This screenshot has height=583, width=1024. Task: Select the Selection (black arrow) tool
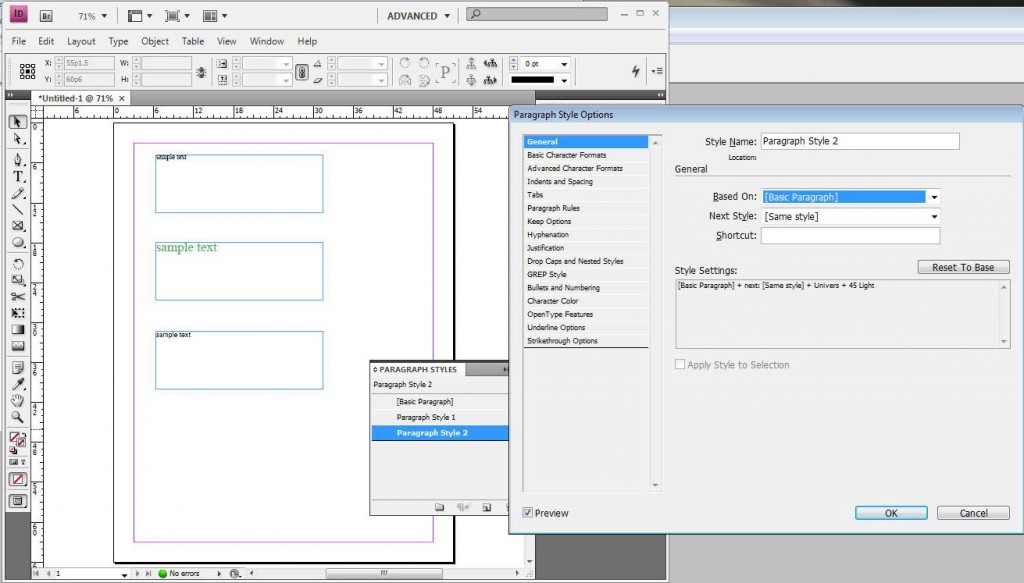pos(18,122)
